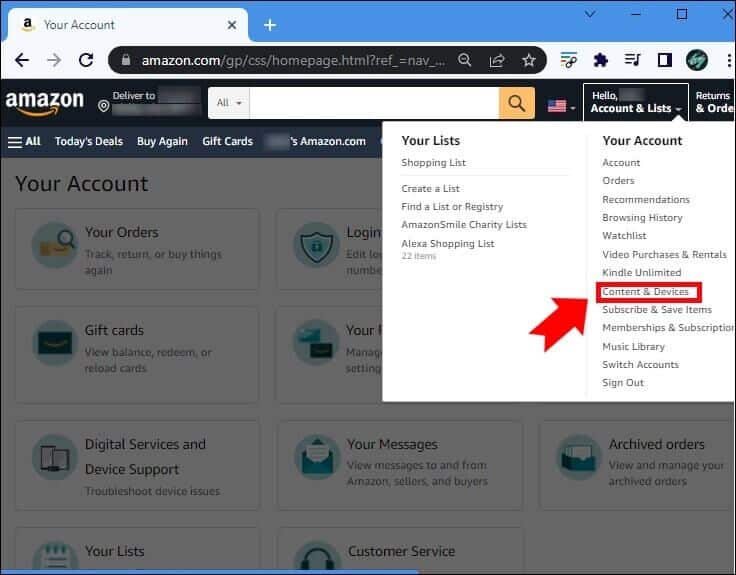Click the Your Messages envelope icon
This screenshot has width=736, height=575.
click(x=317, y=457)
